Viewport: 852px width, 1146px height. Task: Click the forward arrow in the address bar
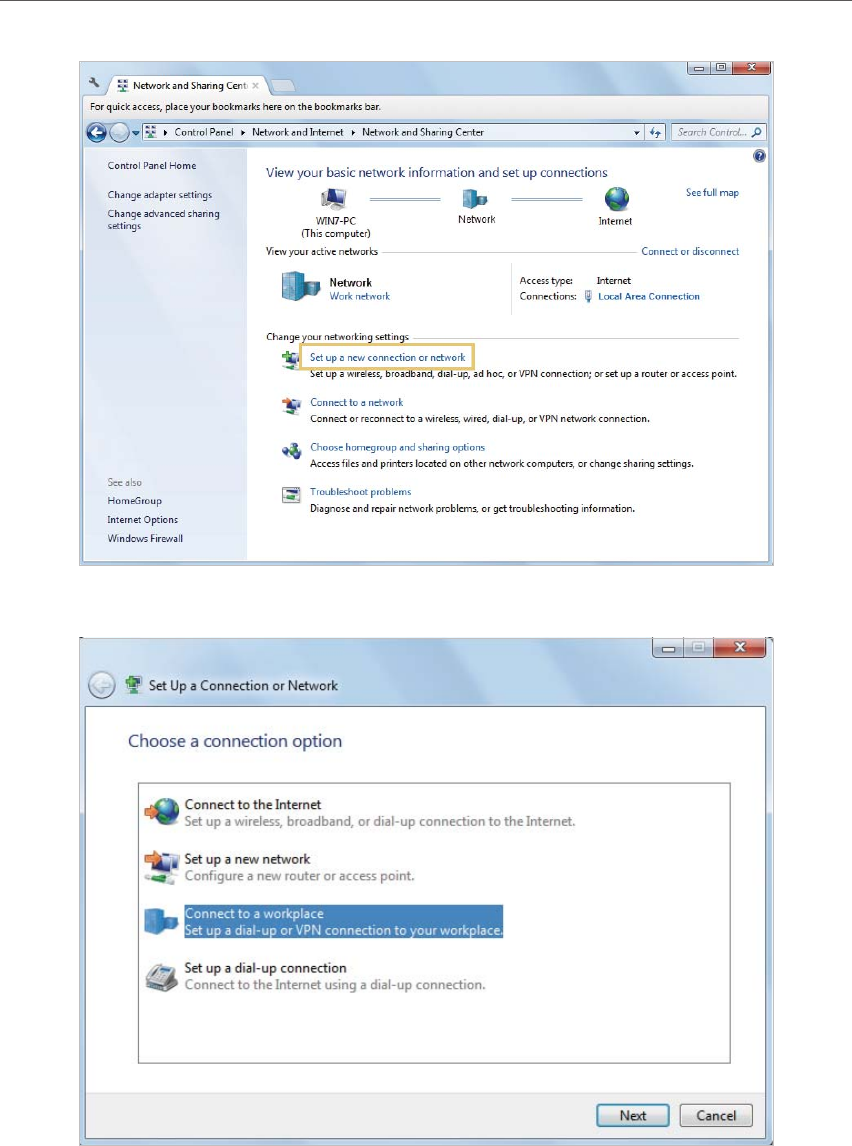[119, 132]
